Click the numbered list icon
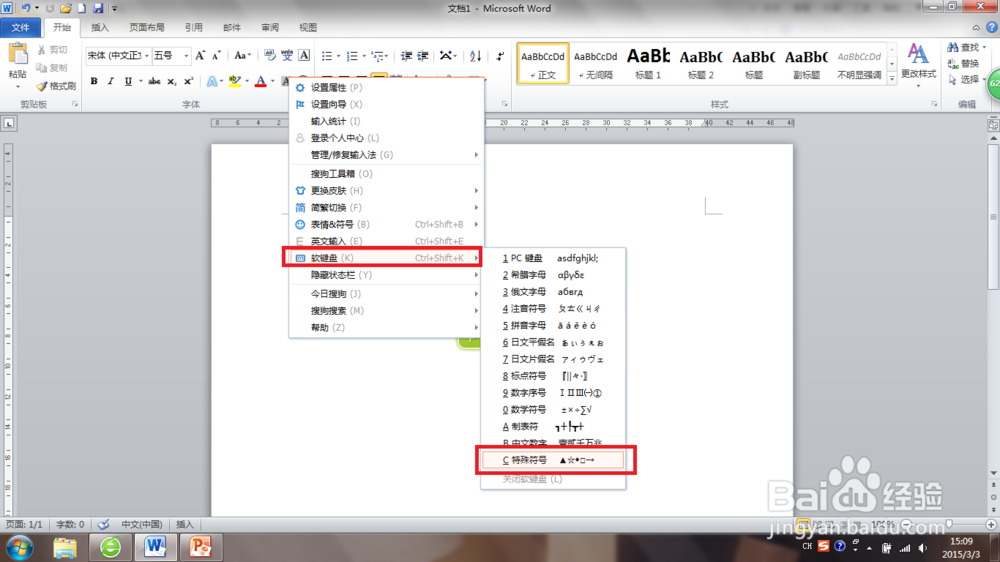The width and height of the screenshot is (1000, 562). point(351,56)
